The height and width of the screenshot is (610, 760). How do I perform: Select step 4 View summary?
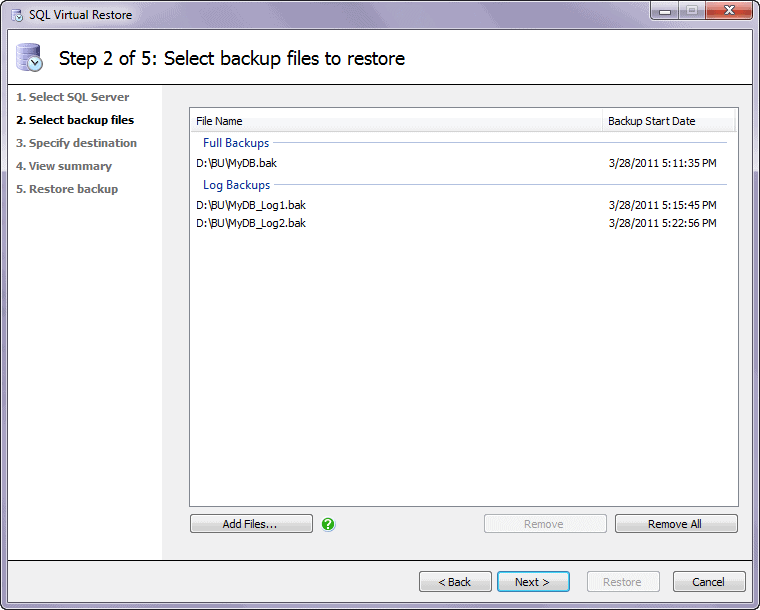[x=63, y=166]
